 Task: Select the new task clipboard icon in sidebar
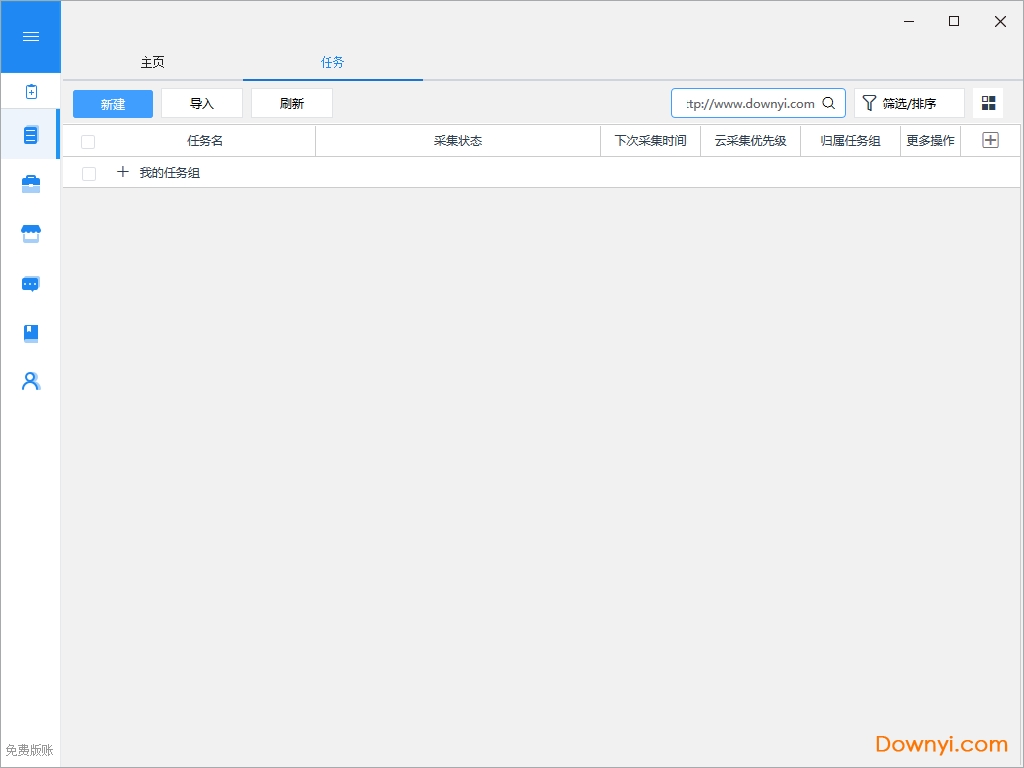[x=30, y=90]
